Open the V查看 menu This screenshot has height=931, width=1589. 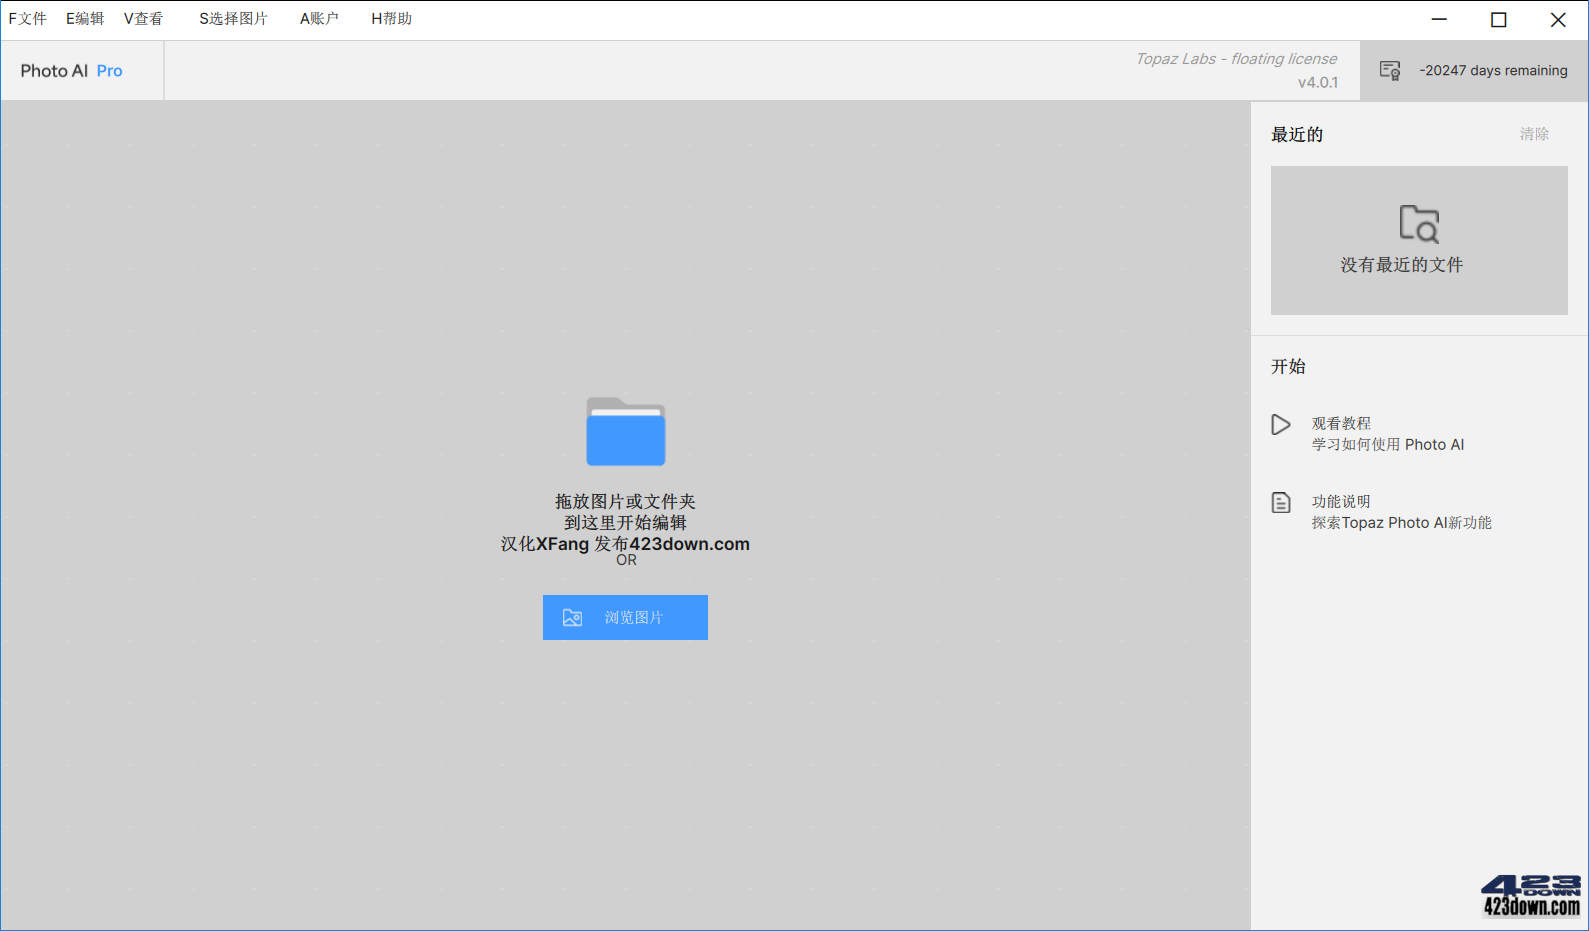coord(143,19)
